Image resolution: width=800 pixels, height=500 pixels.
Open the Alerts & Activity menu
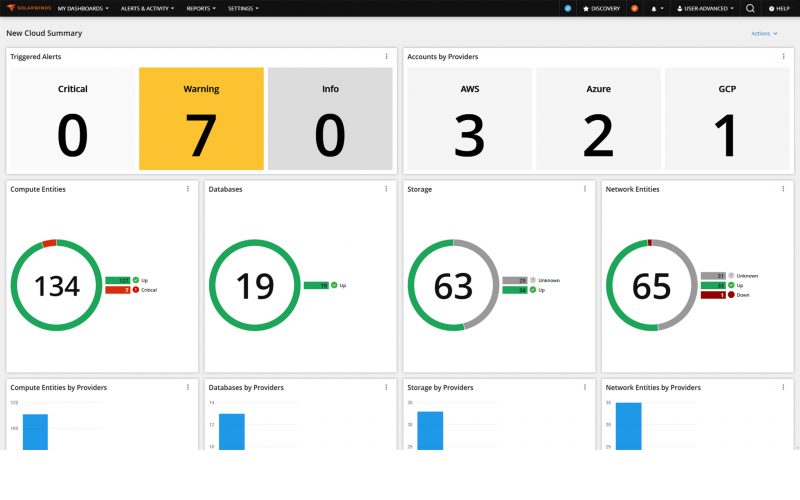tap(147, 8)
